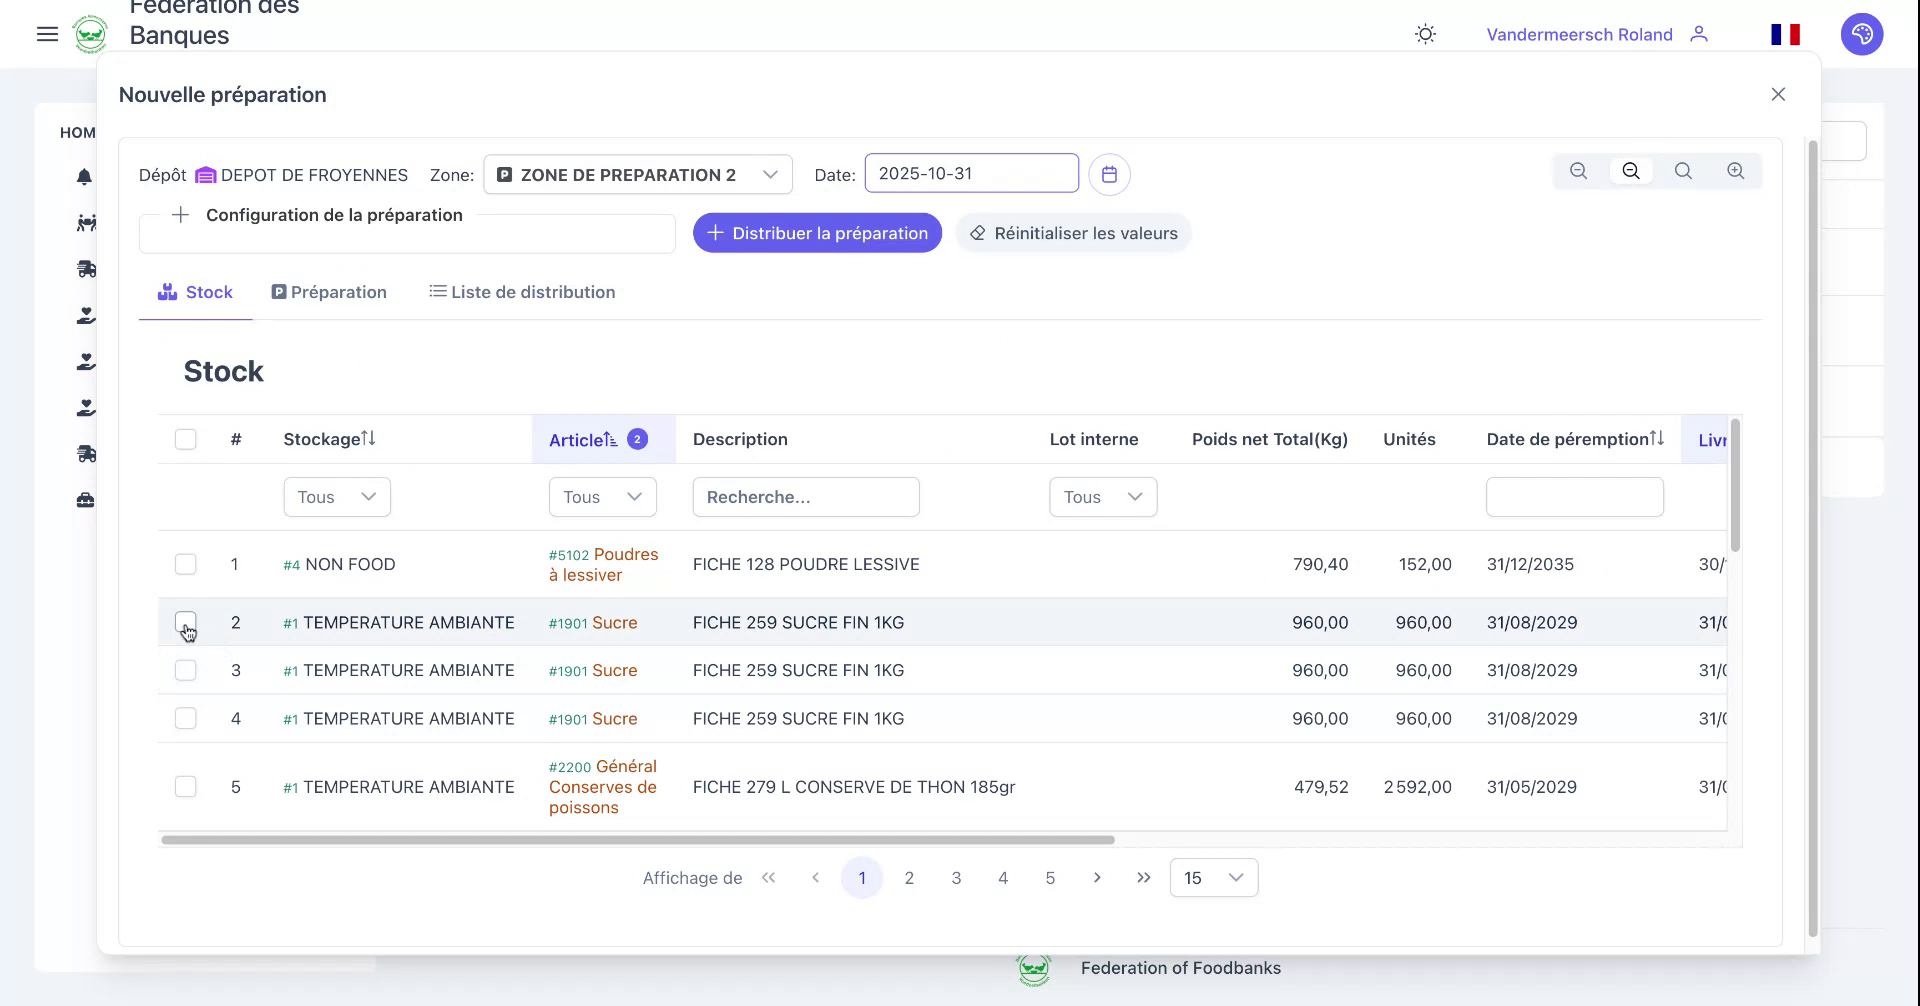1920x1006 pixels.
Task: Open the Stockage 'Tous' filter dropdown
Action: click(336, 496)
